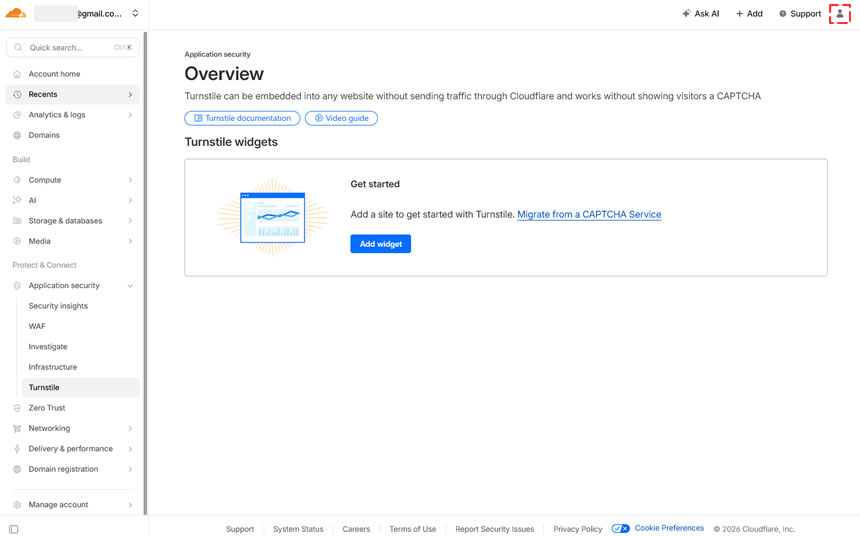Open Turnstile documentation link button
The image size is (860, 536).
[x=242, y=118]
